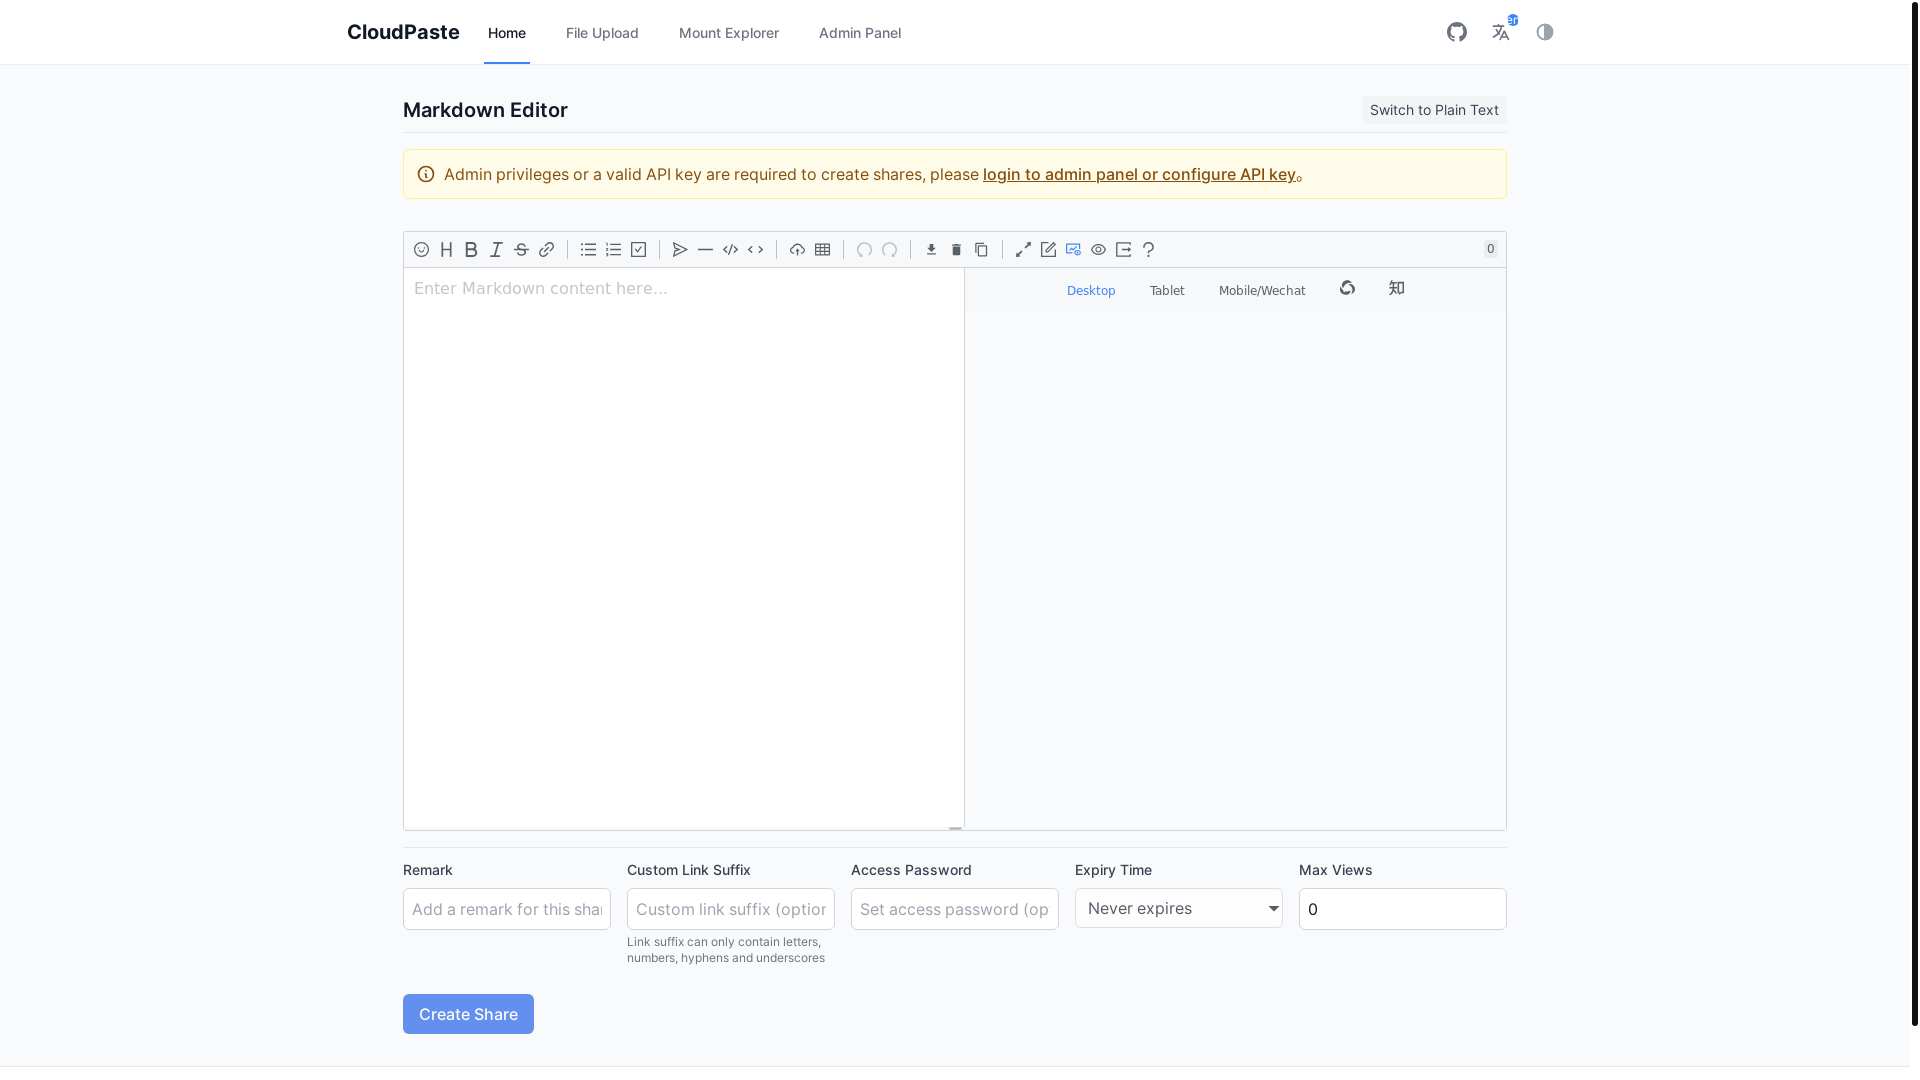Clear editor content with trash icon
This screenshot has width=1920, height=1080.
click(956, 250)
